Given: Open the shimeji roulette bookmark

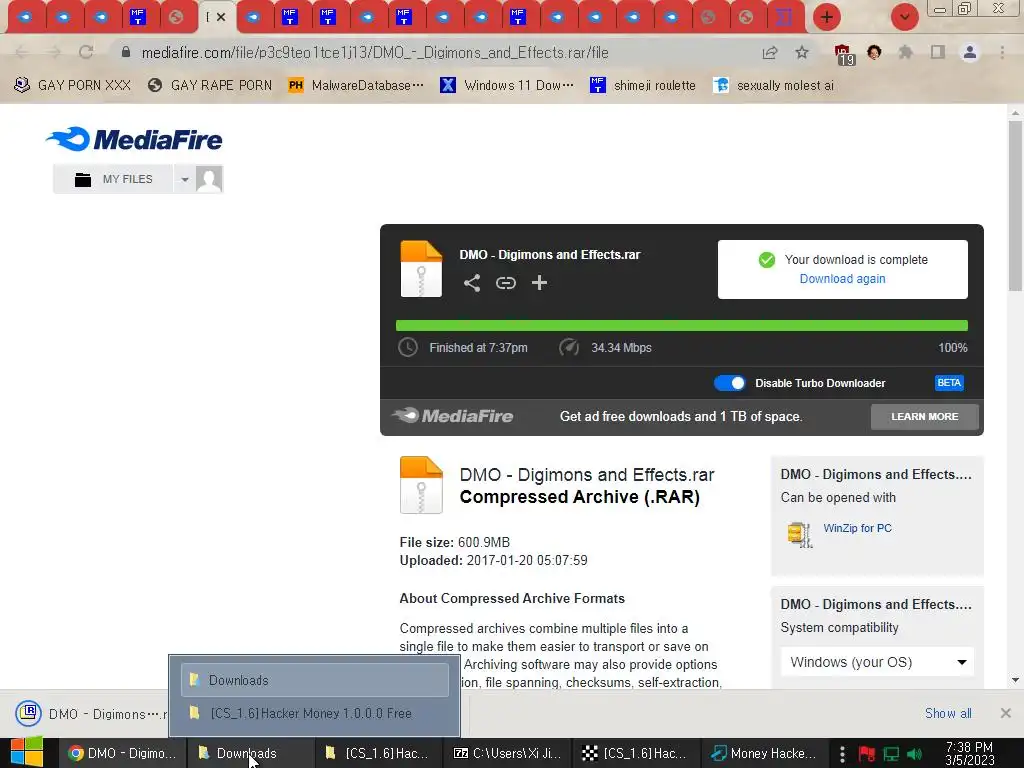Looking at the screenshot, I should tap(643, 86).
